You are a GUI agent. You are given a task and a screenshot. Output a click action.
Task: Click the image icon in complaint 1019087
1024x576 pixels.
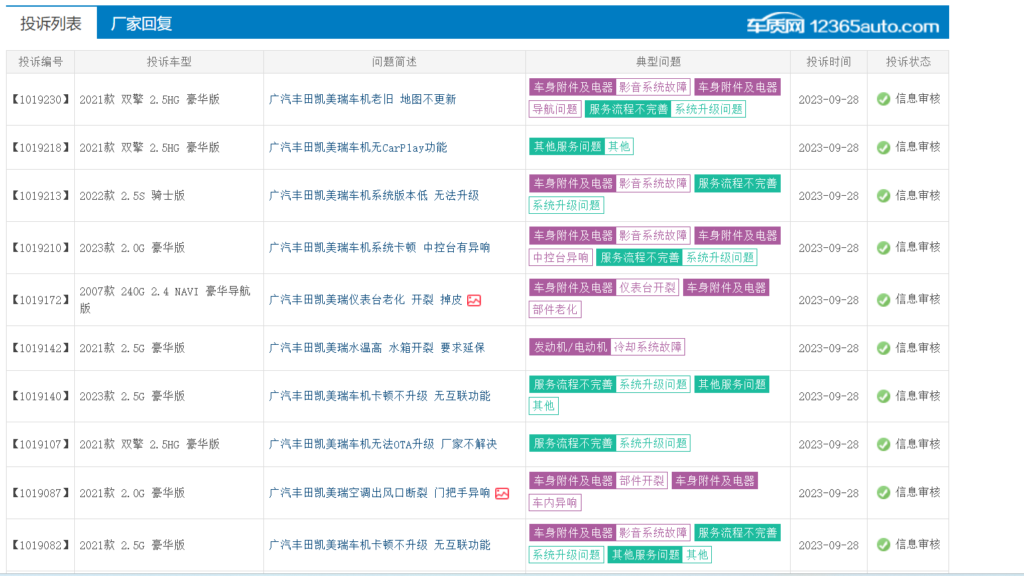click(502, 494)
